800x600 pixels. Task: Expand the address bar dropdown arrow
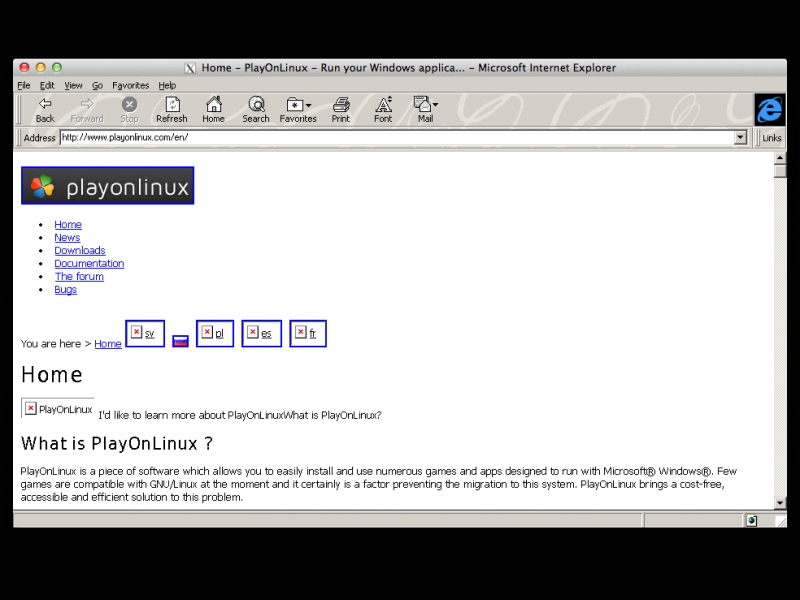(x=740, y=137)
